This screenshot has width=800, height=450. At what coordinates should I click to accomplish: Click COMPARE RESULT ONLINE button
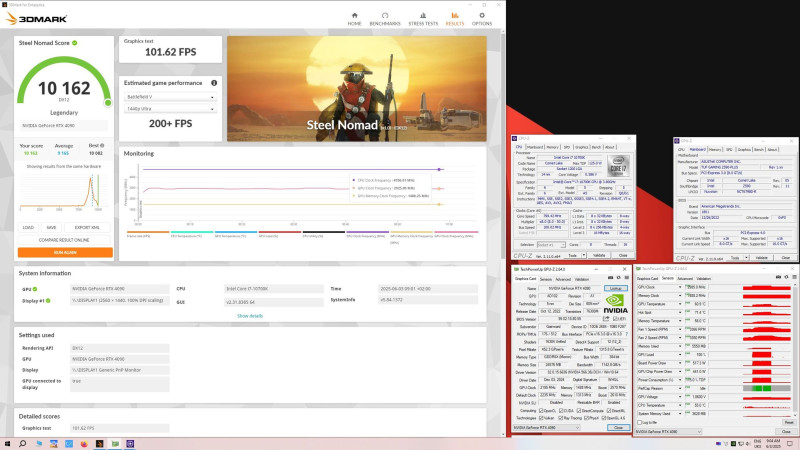[64, 240]
